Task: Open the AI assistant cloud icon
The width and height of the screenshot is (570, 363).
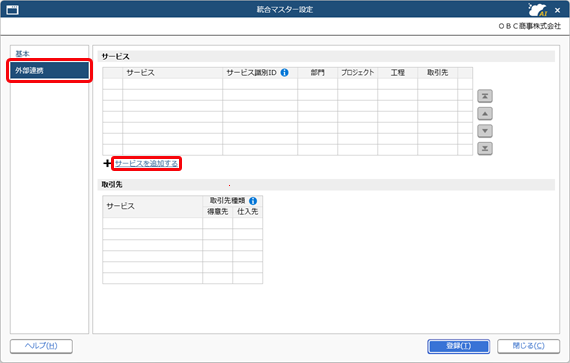Action: click(x=538, y=10)
